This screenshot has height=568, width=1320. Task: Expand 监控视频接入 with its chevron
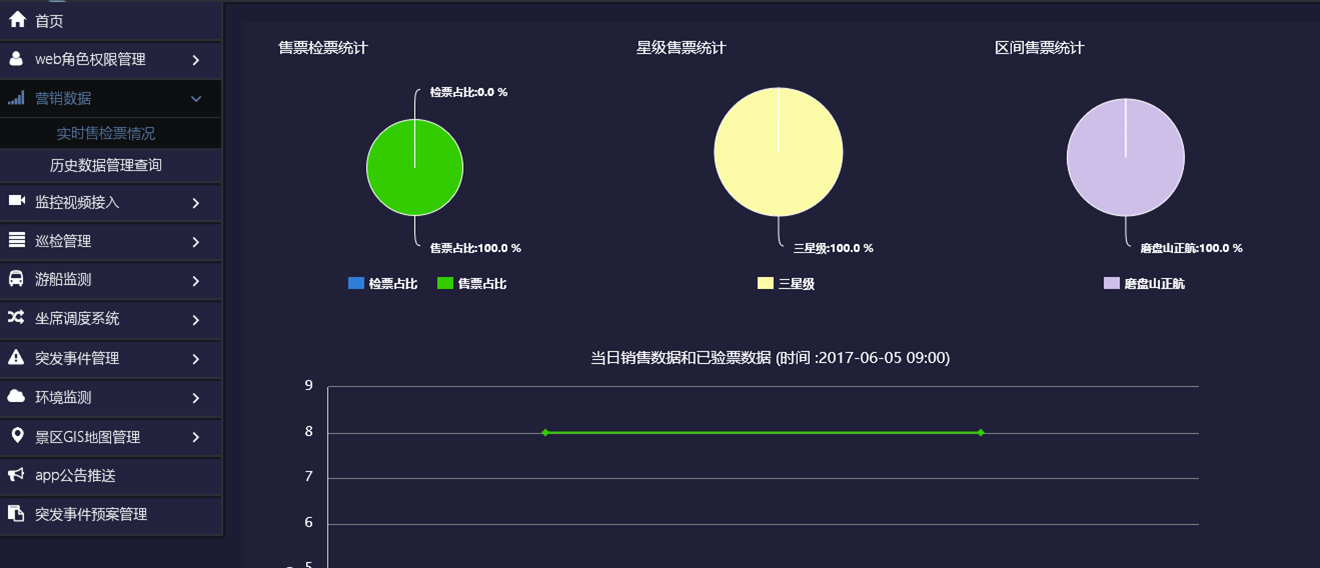click(196, 203)
